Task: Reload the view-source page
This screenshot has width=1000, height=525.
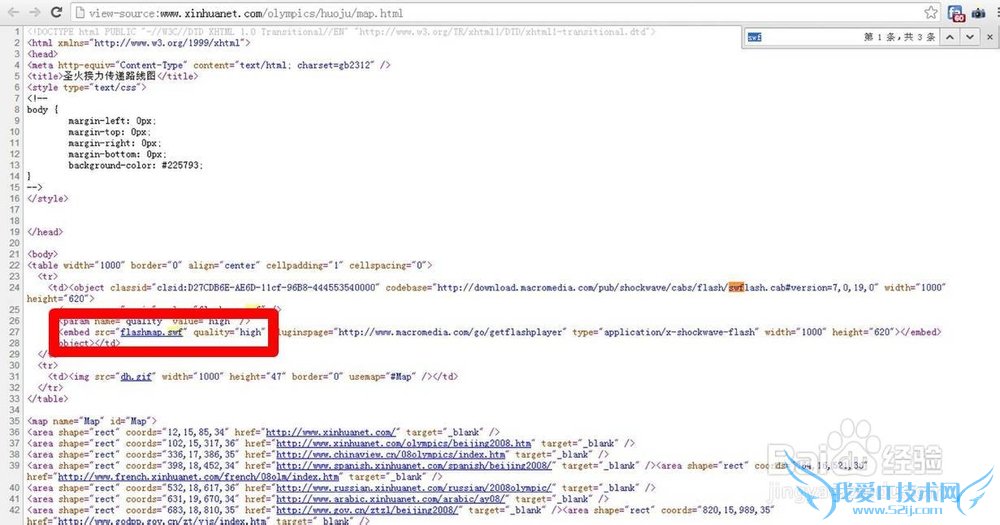Action: coord(56,12)
